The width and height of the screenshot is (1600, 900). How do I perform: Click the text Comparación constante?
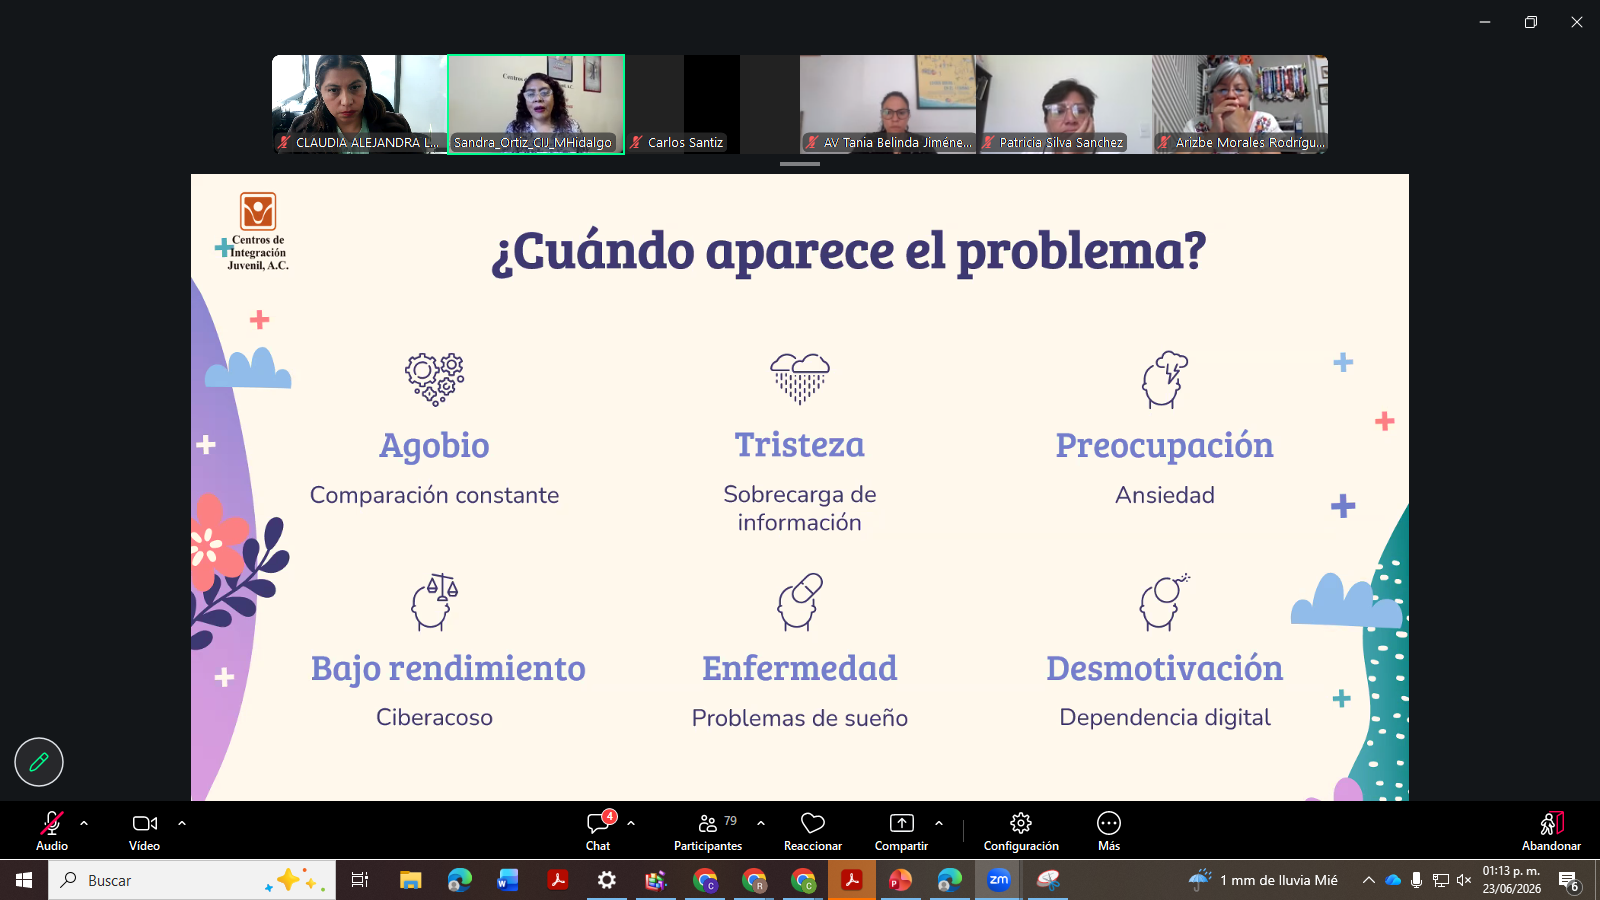[x=434, y=495]
